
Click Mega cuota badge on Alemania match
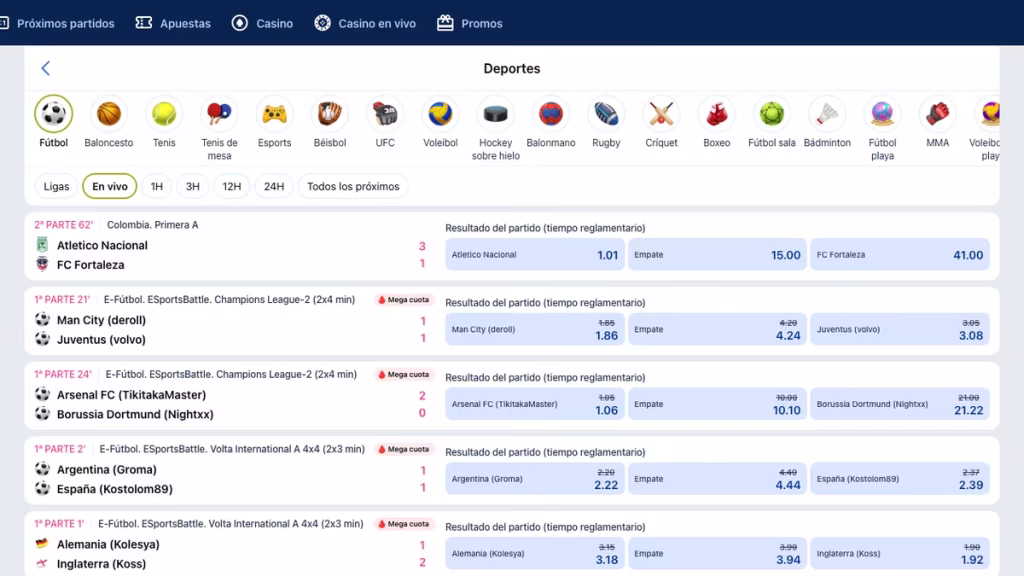pyautogui.click(x=404, y=524)
